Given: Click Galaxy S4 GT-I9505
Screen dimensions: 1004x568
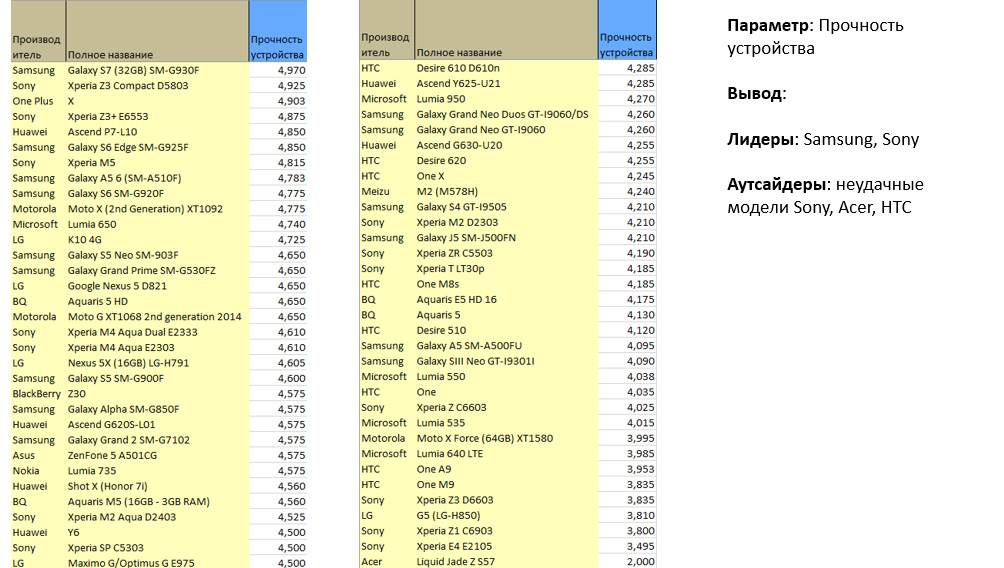Looking at the screenshot, I should click(461, 207).
